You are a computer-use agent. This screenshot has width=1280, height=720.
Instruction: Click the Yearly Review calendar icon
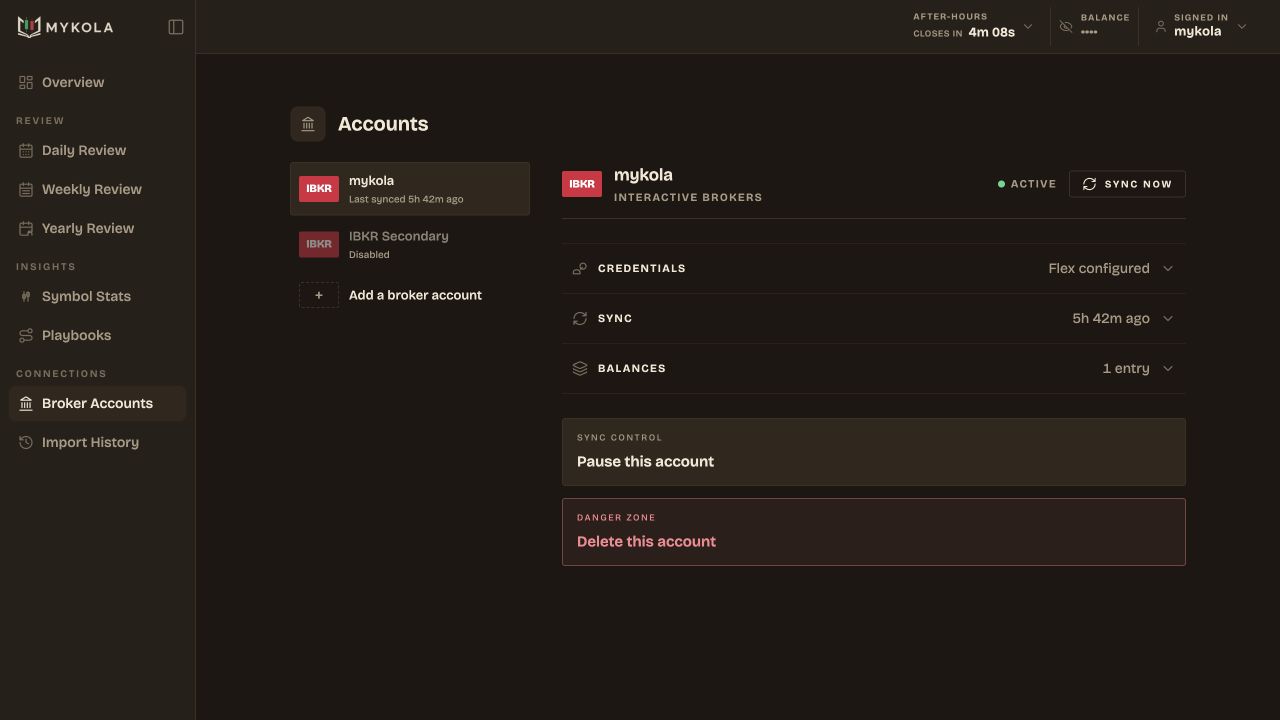pyautogui.click(x=26, y=228)
